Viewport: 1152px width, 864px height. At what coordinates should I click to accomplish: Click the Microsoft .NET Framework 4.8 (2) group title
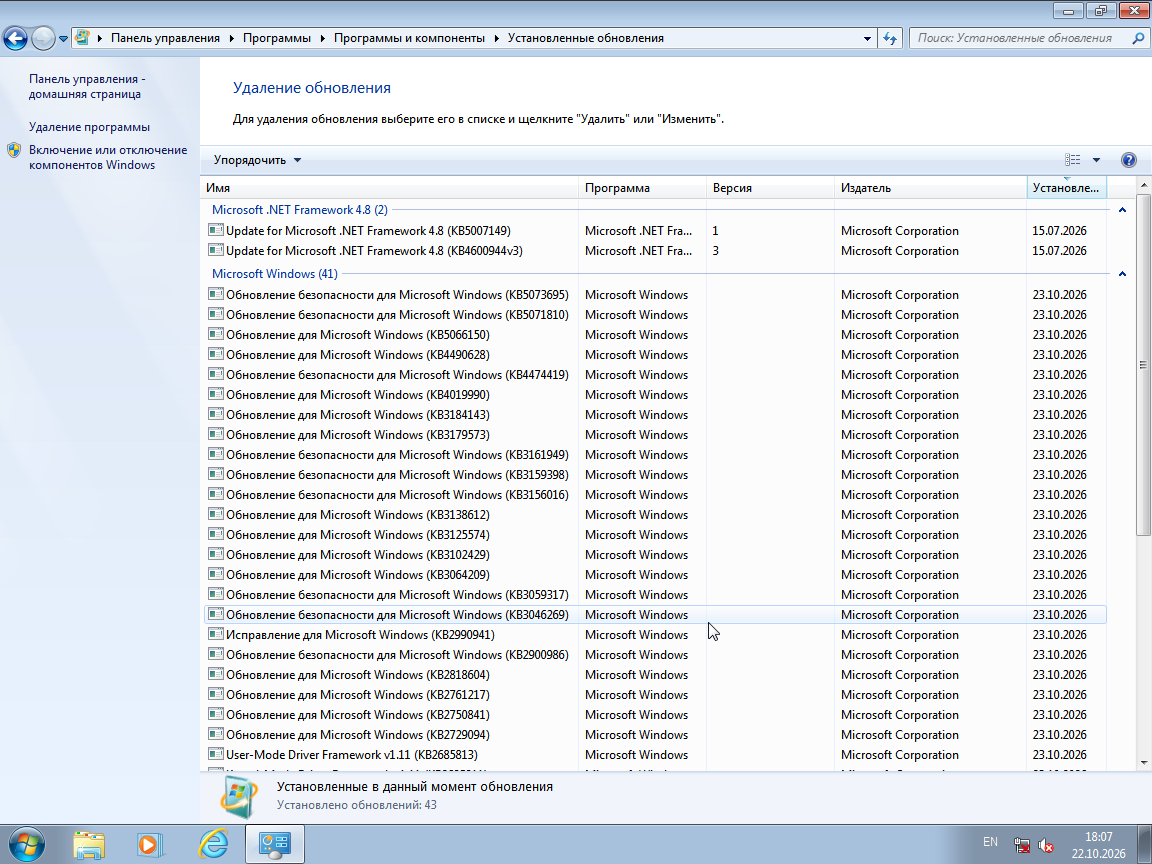coord(300,210)
